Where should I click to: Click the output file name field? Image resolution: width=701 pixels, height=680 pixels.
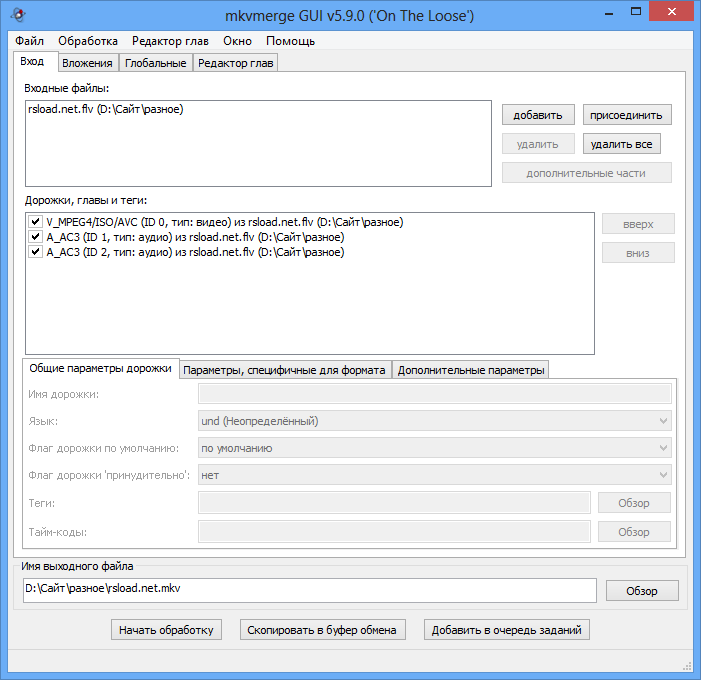click(x=310, y=590)
